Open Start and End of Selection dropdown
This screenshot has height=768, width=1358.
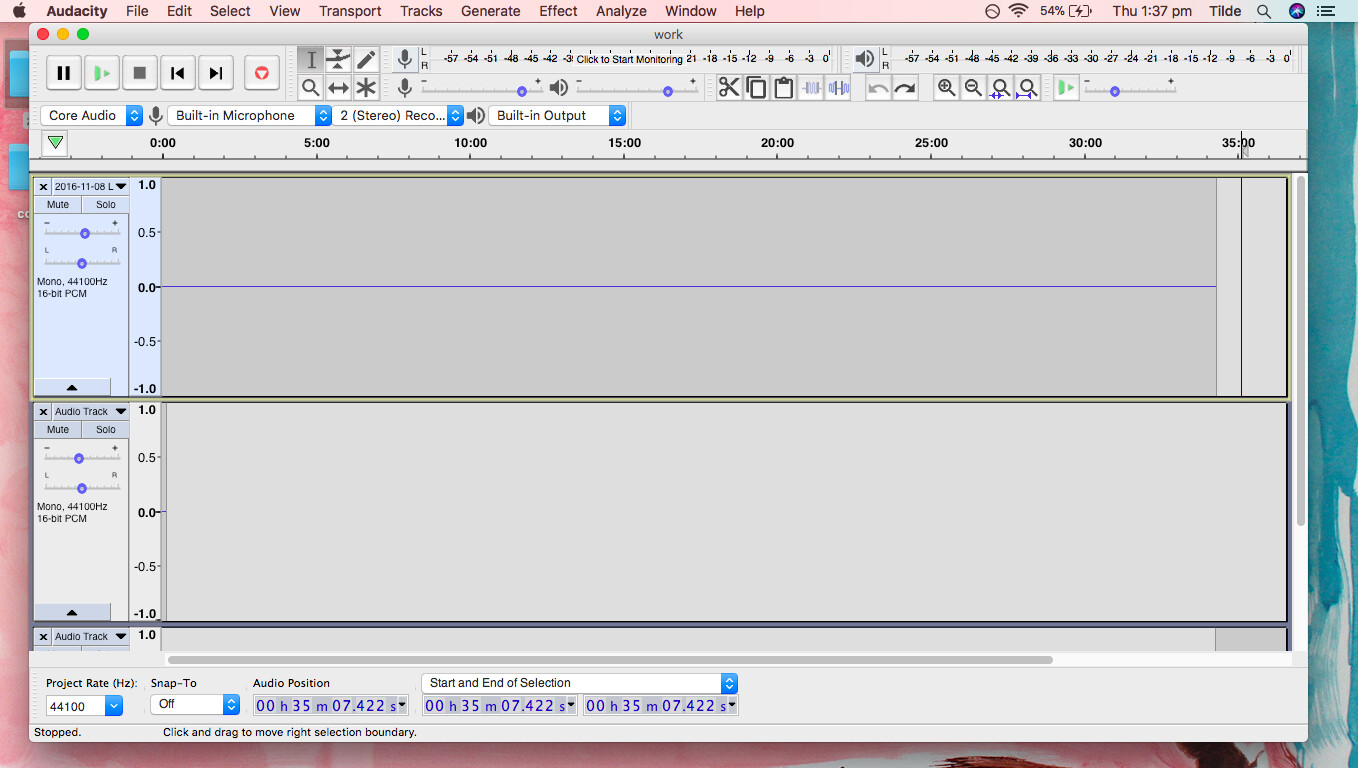580,683
